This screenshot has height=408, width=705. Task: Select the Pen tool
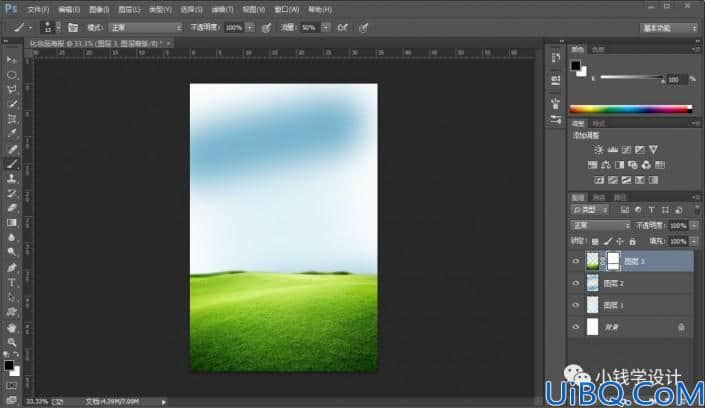click(x=12, y=268)
